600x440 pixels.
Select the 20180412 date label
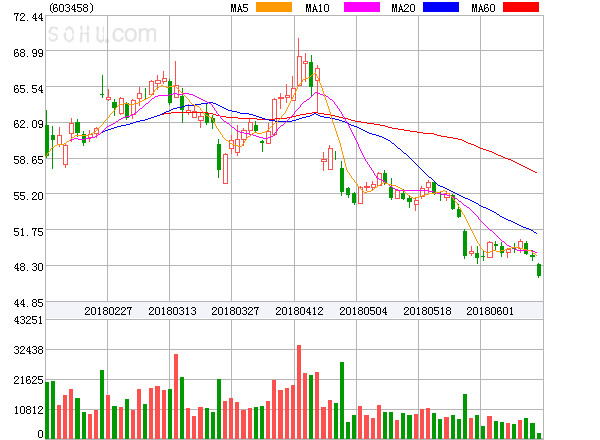[299, 311]
